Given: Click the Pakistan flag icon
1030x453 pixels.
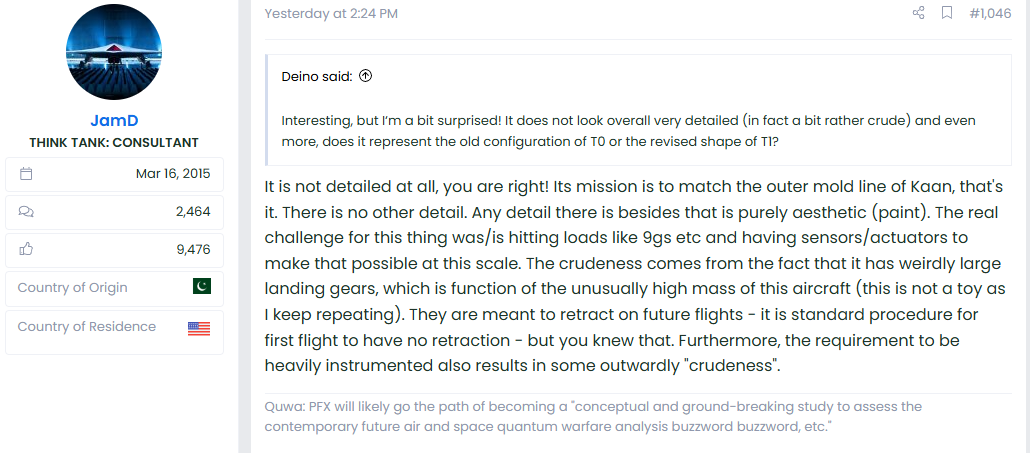Looking at the screenshot, I should click(202, 286).
